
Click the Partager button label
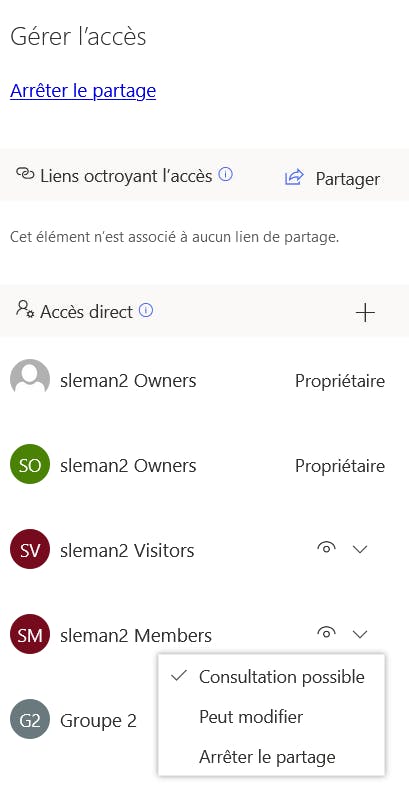[348, 179]
